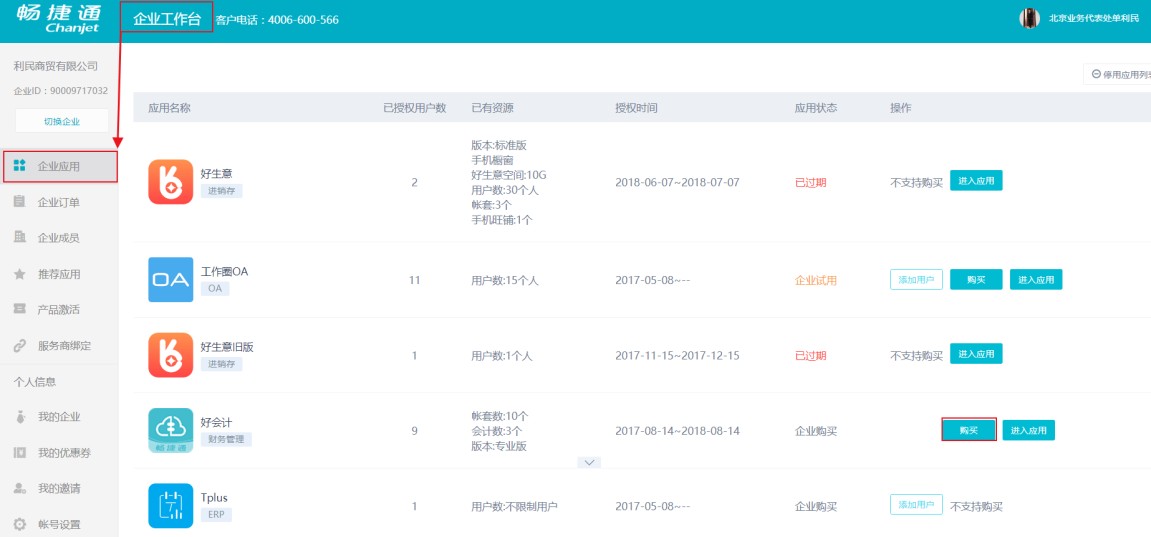Click the 好会计 app name
Viewport: 1151px width, 537px height.
[217, 423]
